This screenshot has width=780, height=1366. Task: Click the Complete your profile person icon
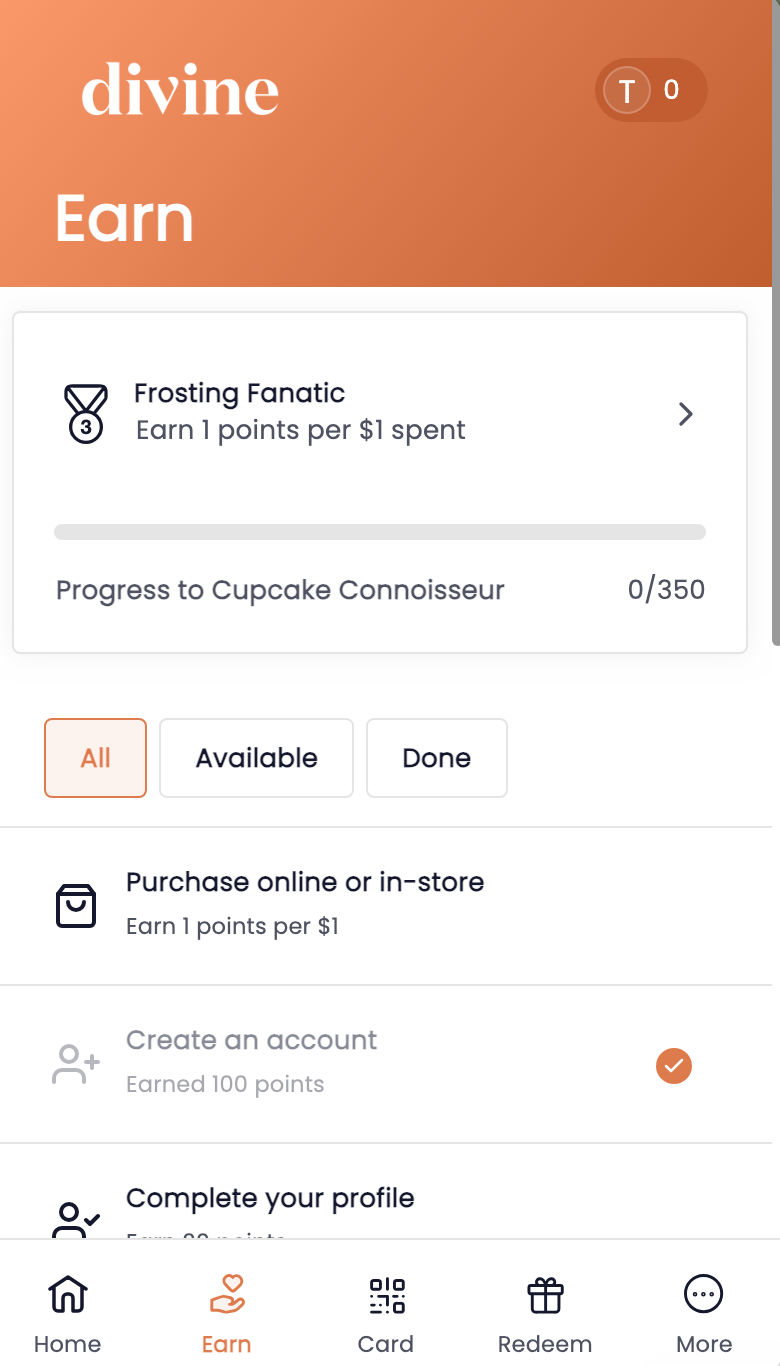pyautogui.click(x=76, y=1221)
